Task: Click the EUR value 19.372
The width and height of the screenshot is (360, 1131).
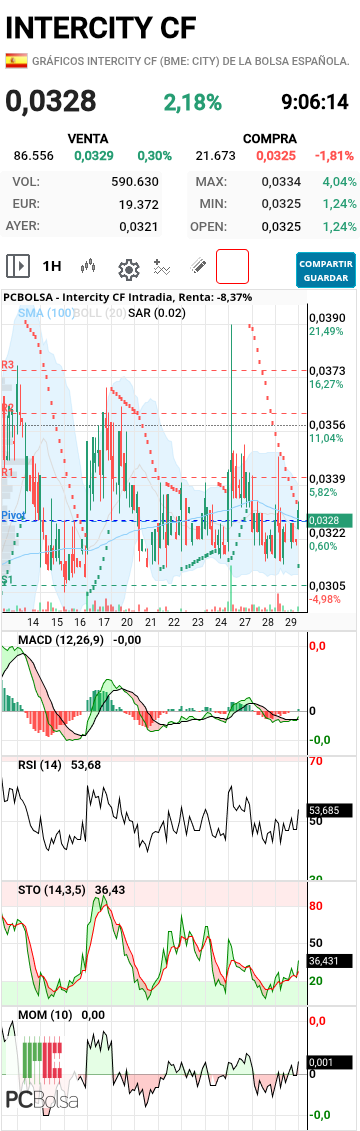Action: coord(139,204)
